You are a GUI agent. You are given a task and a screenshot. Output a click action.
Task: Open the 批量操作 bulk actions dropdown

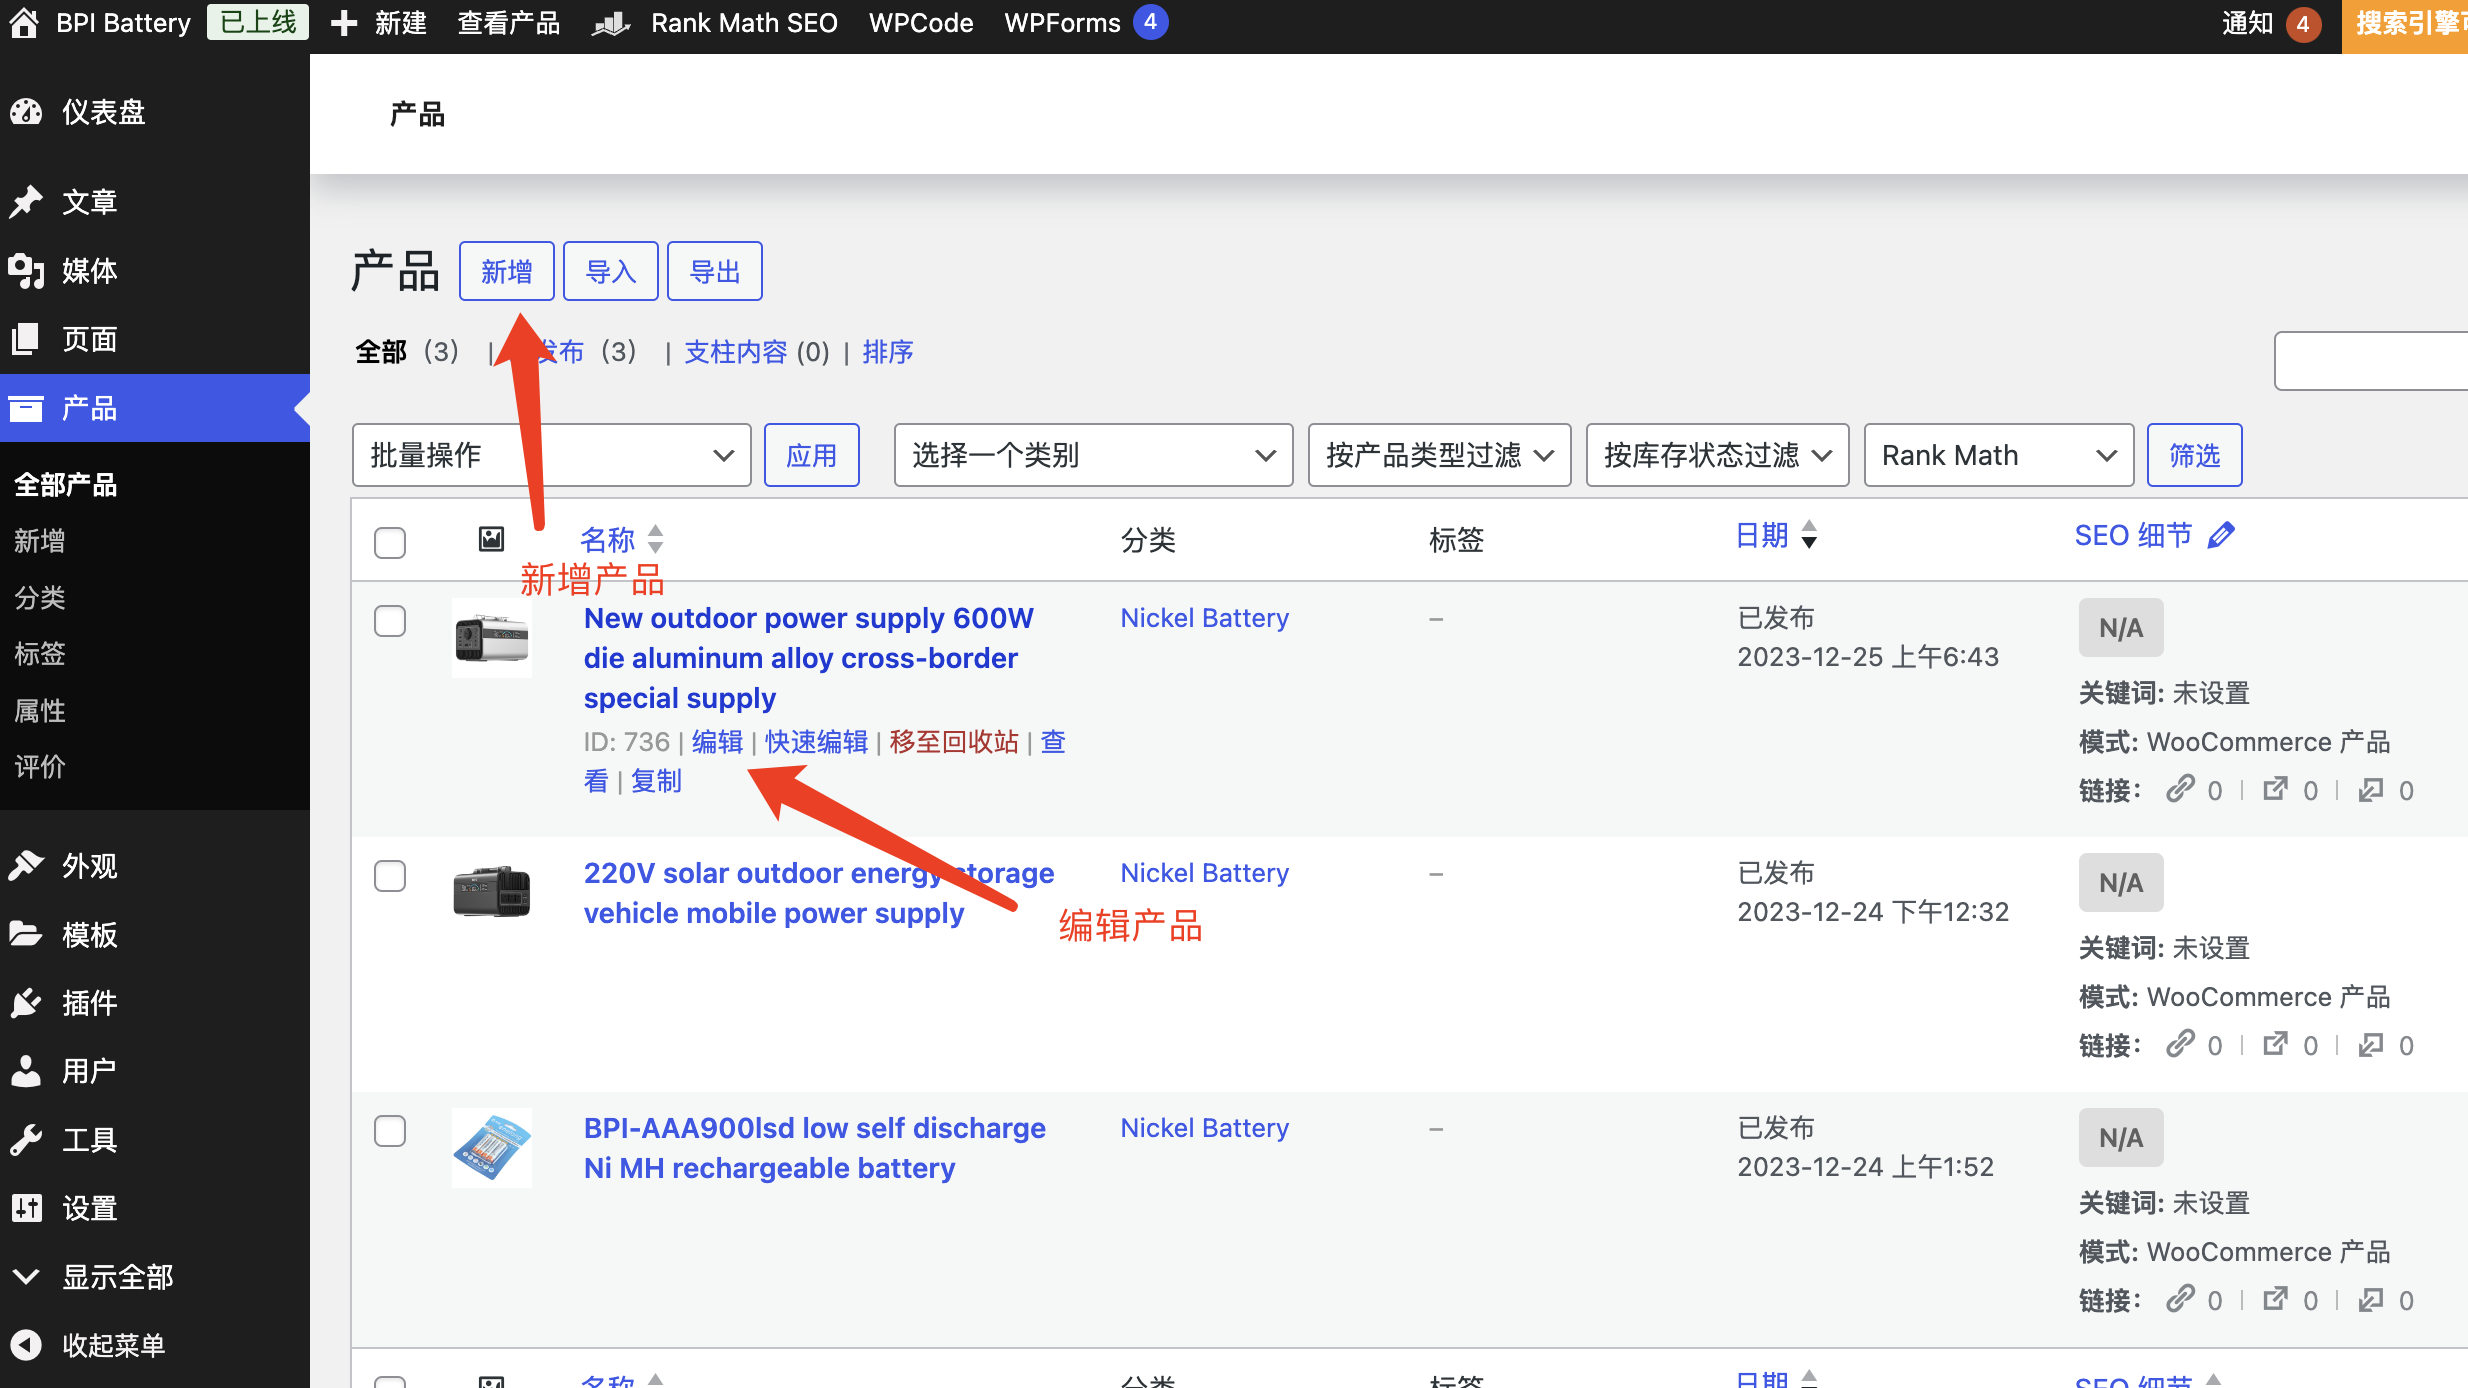point(551,455)
